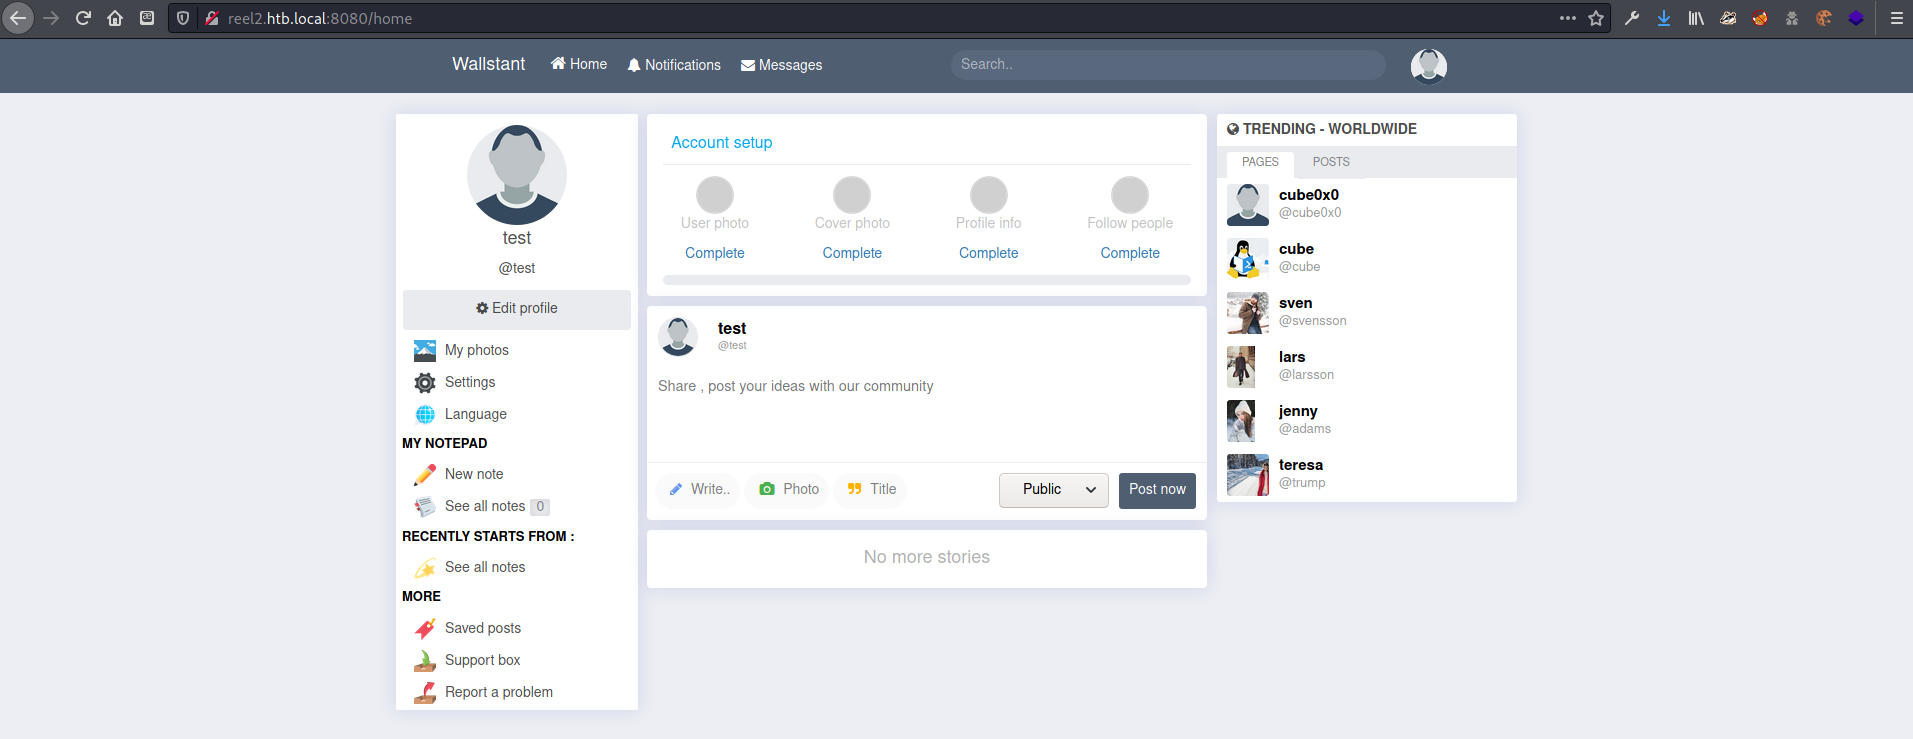
Task: Open the browser hamburger menu
Action: pos(1896,18)
